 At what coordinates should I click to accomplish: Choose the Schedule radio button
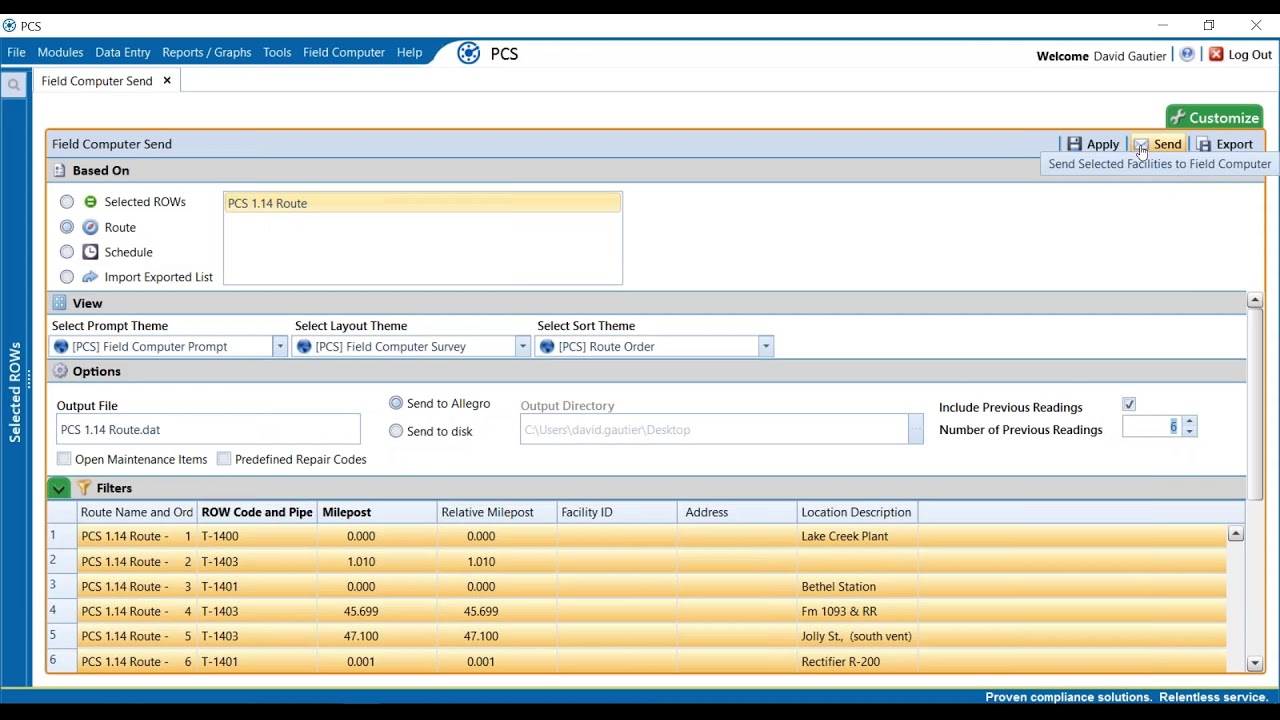click(x=67, y=252)
